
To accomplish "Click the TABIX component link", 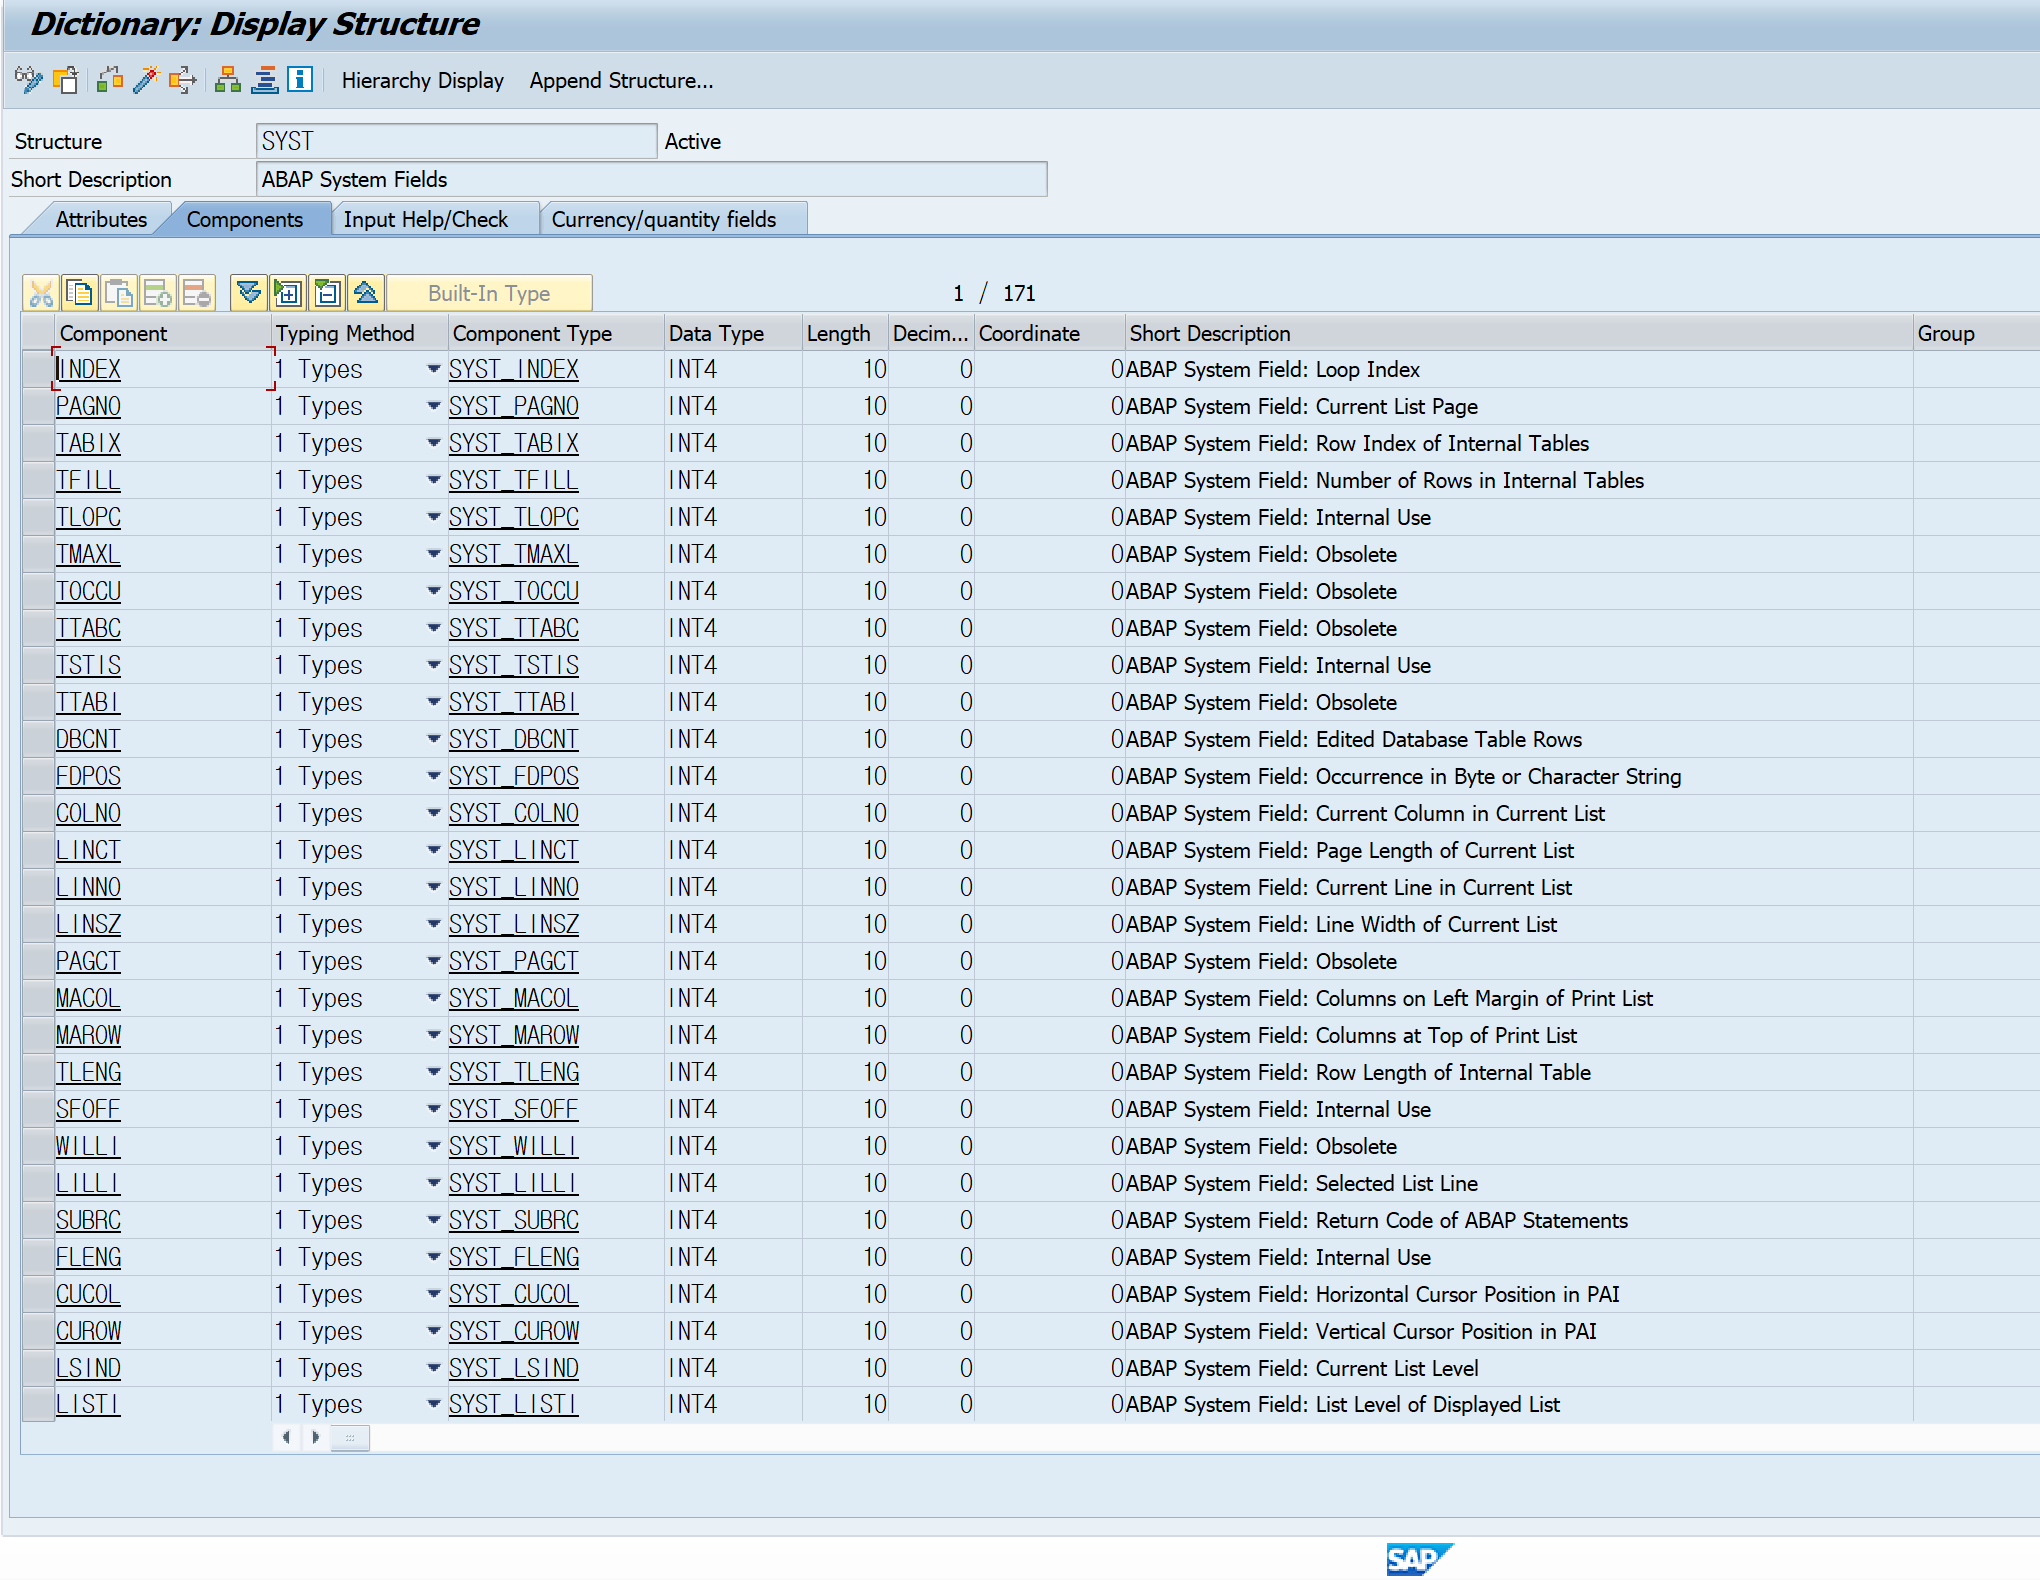I will click(x=88, y=443).
